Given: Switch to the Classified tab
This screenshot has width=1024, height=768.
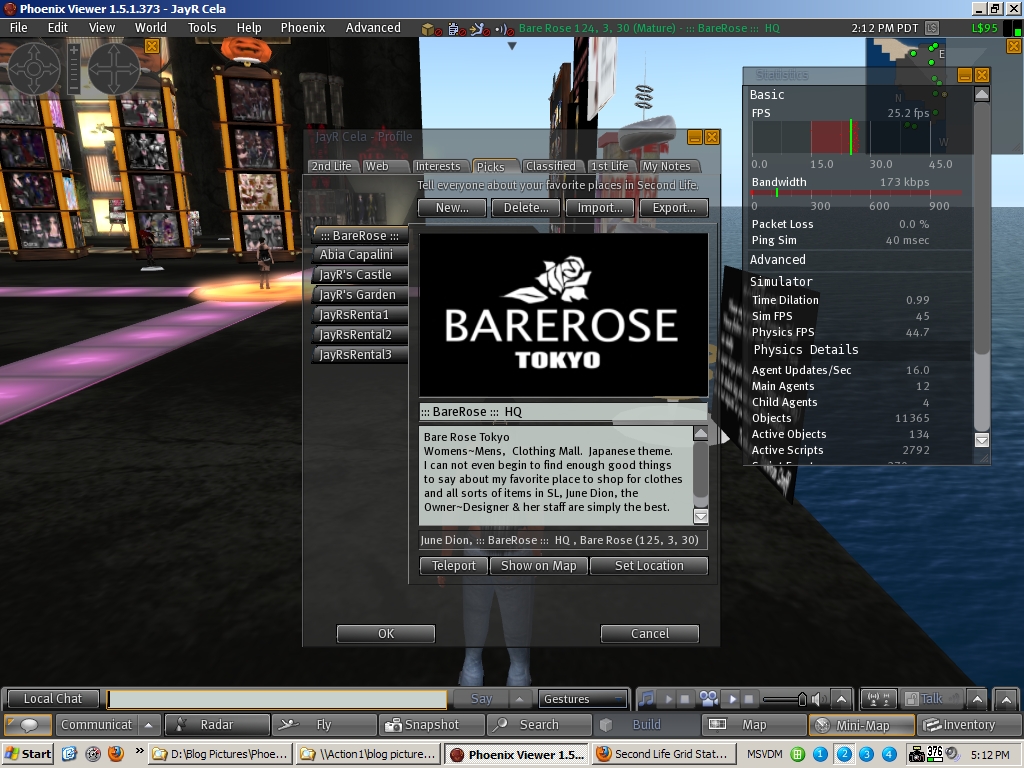Looking at the screenshot, I should tap(551, 167).
